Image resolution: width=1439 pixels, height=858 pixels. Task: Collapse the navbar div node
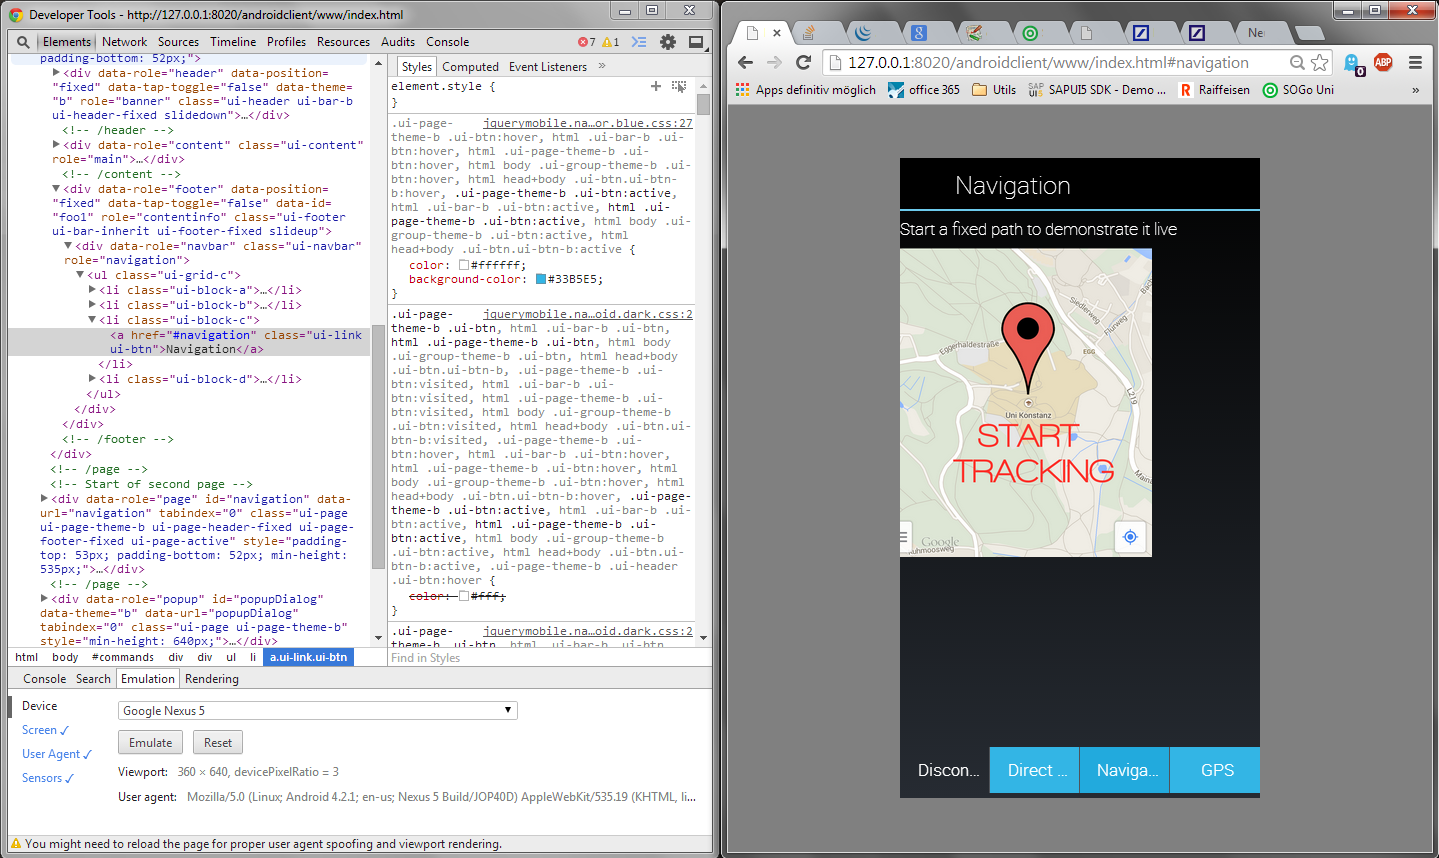pos(68,246)
